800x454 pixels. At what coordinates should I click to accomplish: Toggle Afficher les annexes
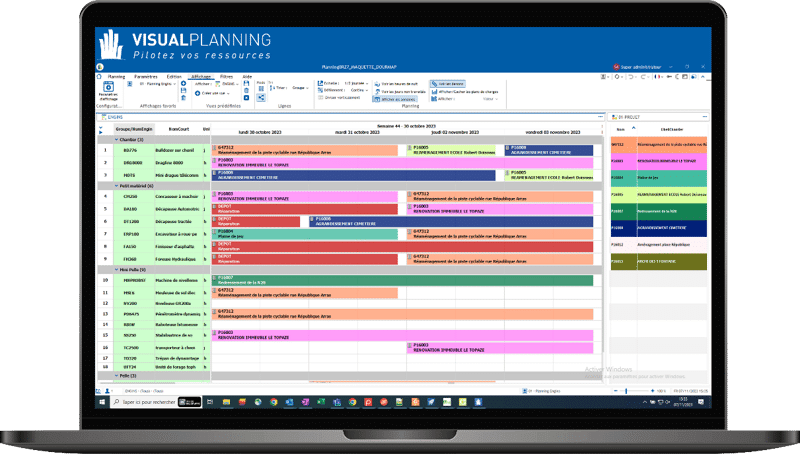tap(395, 99)
